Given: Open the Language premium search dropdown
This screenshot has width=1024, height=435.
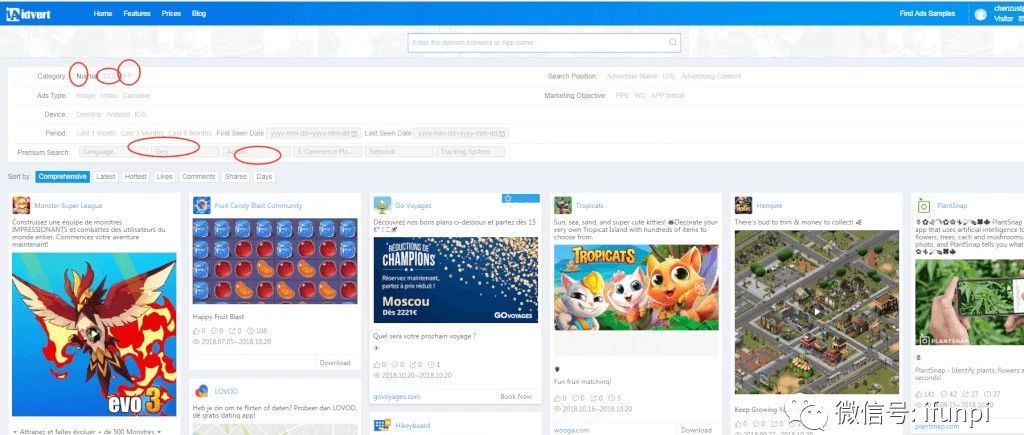Looking at the screenshot, I should pos(113,152).
